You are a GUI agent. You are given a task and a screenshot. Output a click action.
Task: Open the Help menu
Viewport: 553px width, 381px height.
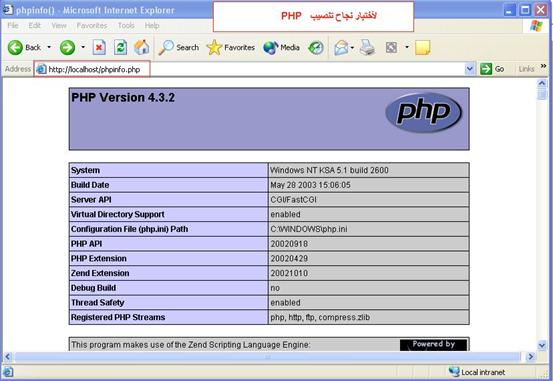(152, 25)
